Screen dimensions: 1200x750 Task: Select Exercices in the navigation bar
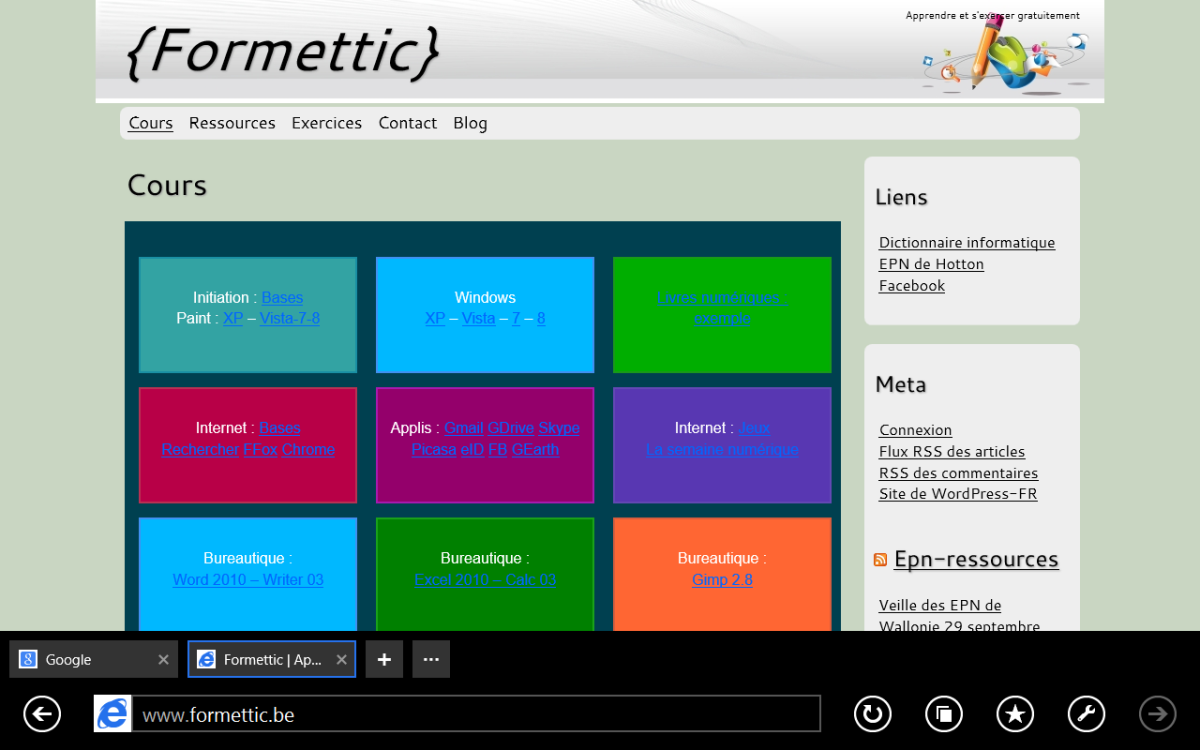326,123
